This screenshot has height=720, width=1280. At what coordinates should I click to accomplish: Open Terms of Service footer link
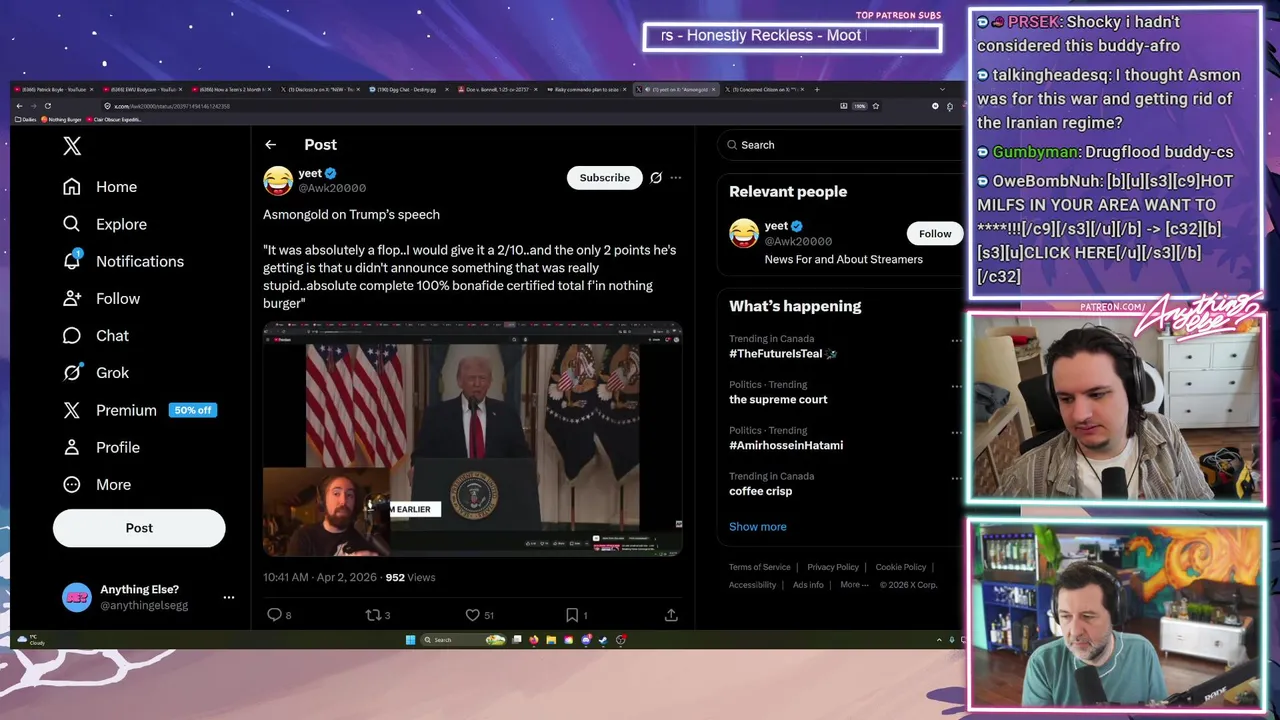coord(759,567)
